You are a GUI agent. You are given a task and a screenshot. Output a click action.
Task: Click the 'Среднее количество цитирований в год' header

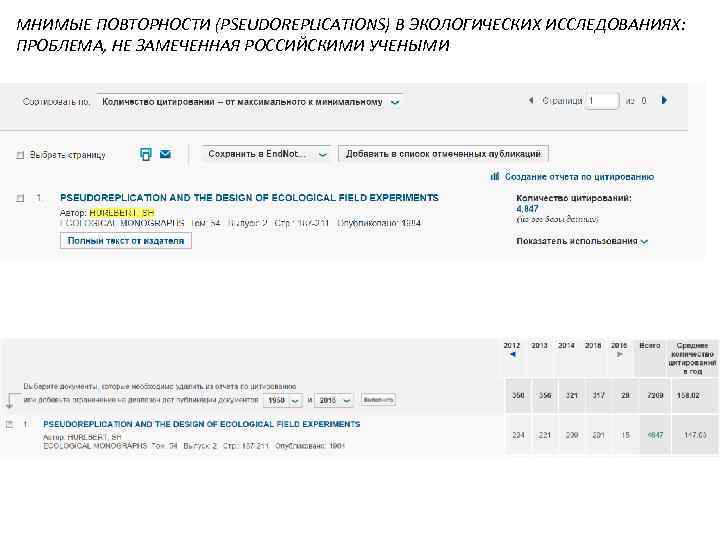point(692,359)
